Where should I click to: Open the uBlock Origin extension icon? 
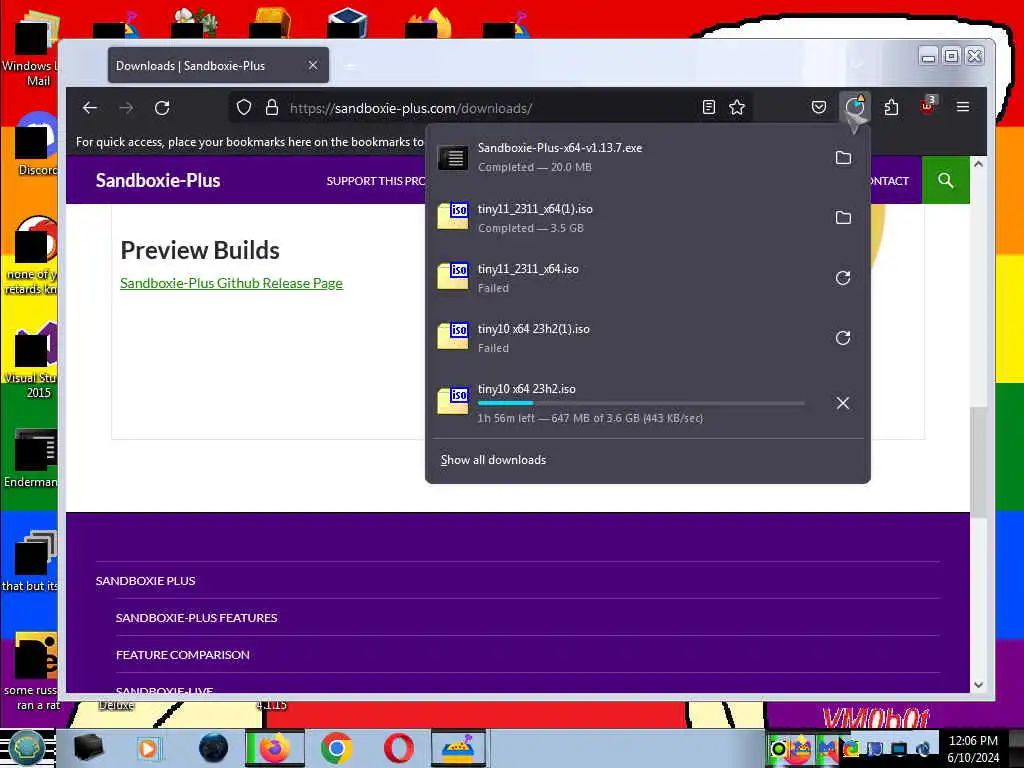click(x=927, y=106)
